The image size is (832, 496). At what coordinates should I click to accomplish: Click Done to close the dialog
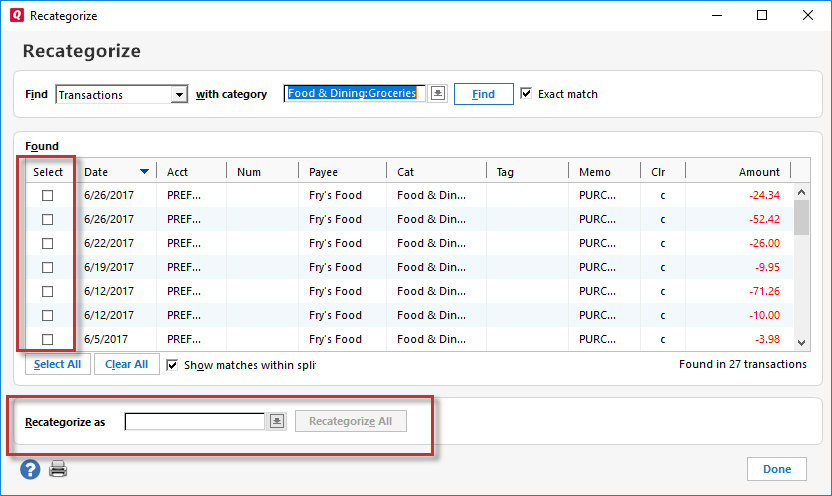coord(776,469)
